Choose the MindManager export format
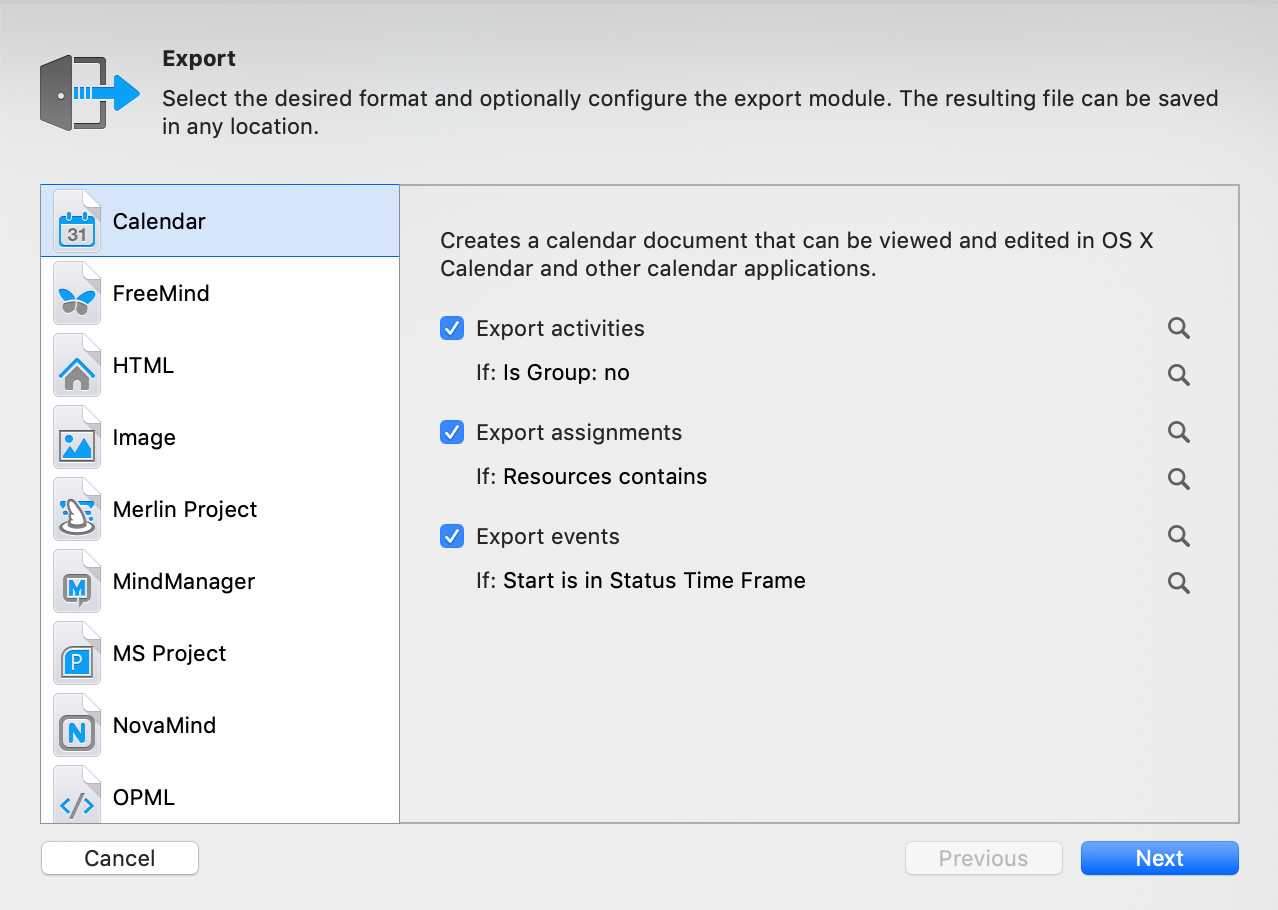This screenshot has width=1278, height=910. tap(220, 581)
